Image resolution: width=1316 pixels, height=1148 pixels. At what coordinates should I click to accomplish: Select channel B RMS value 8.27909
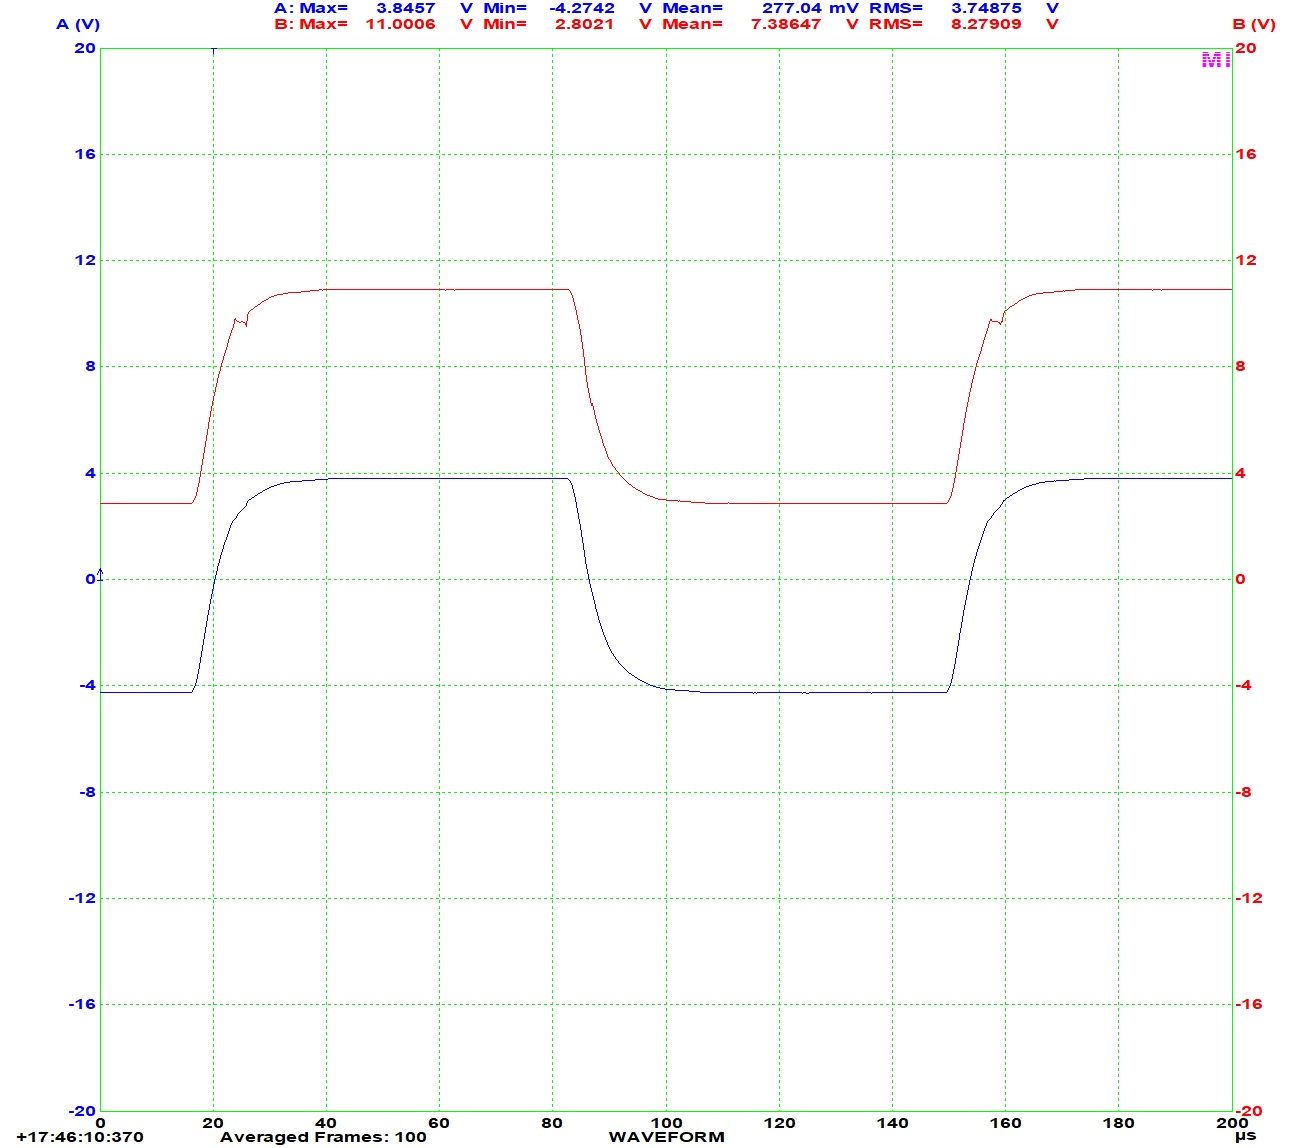(986, 24)
